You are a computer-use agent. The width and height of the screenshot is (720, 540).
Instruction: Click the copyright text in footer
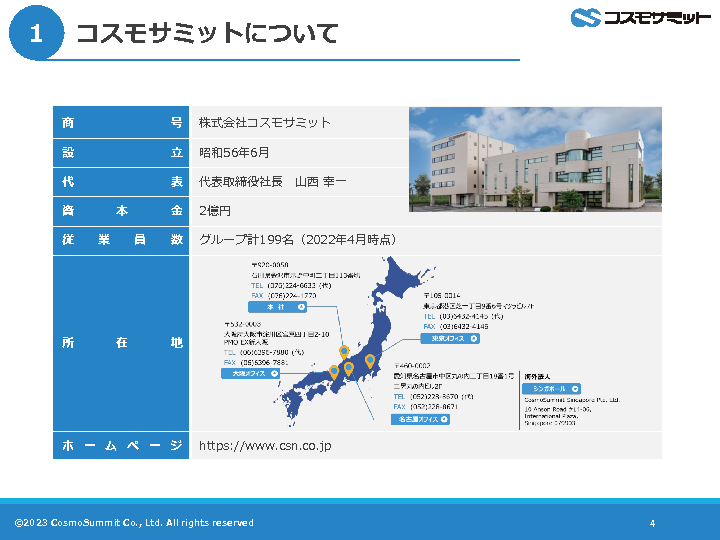[134, 523]
